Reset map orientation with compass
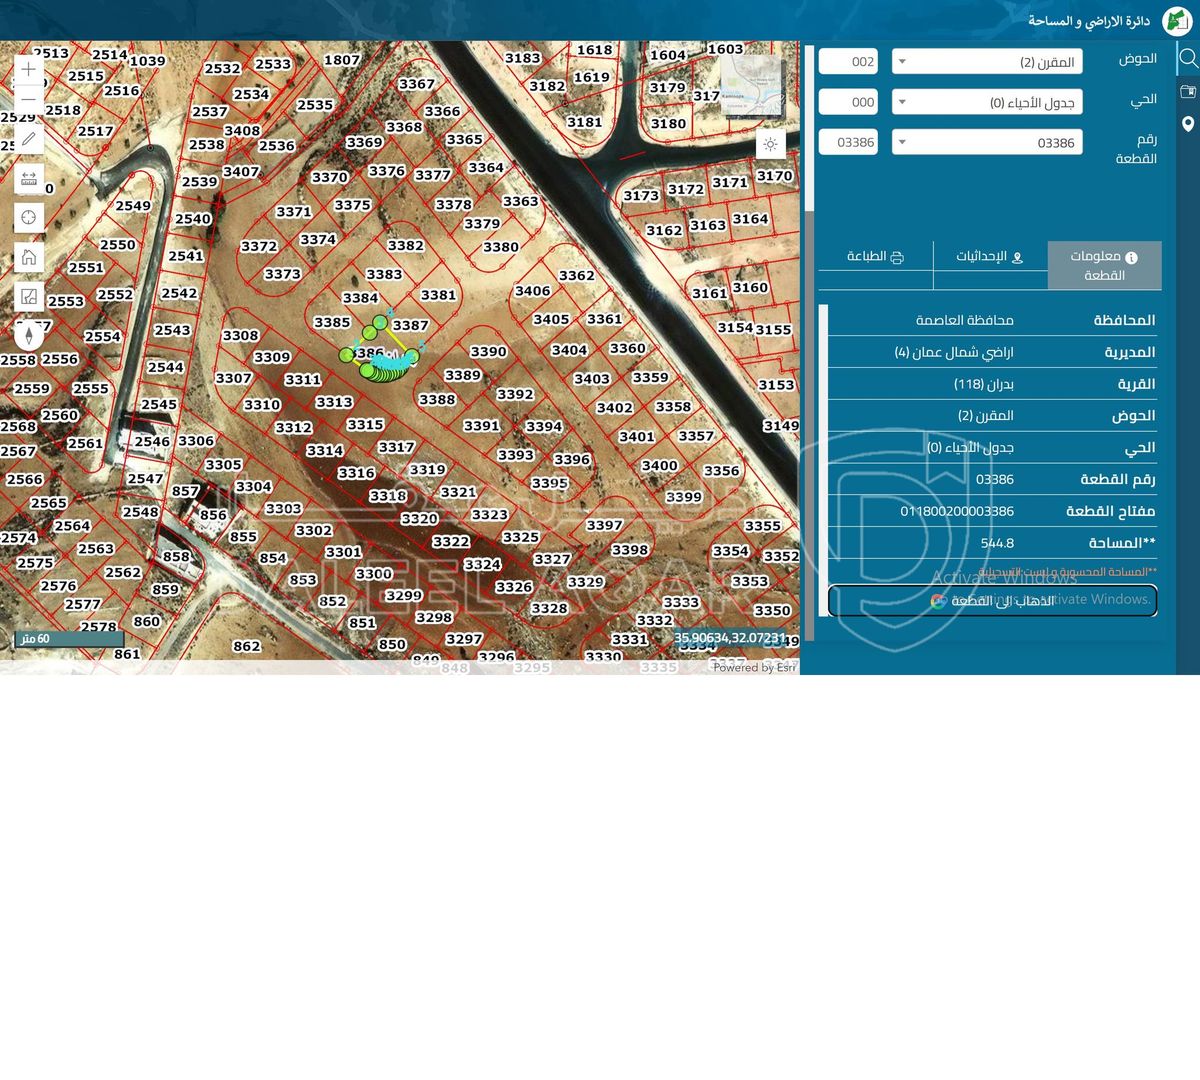The width and height of the screenshot is (1200, 1080). tap(28, 335)
